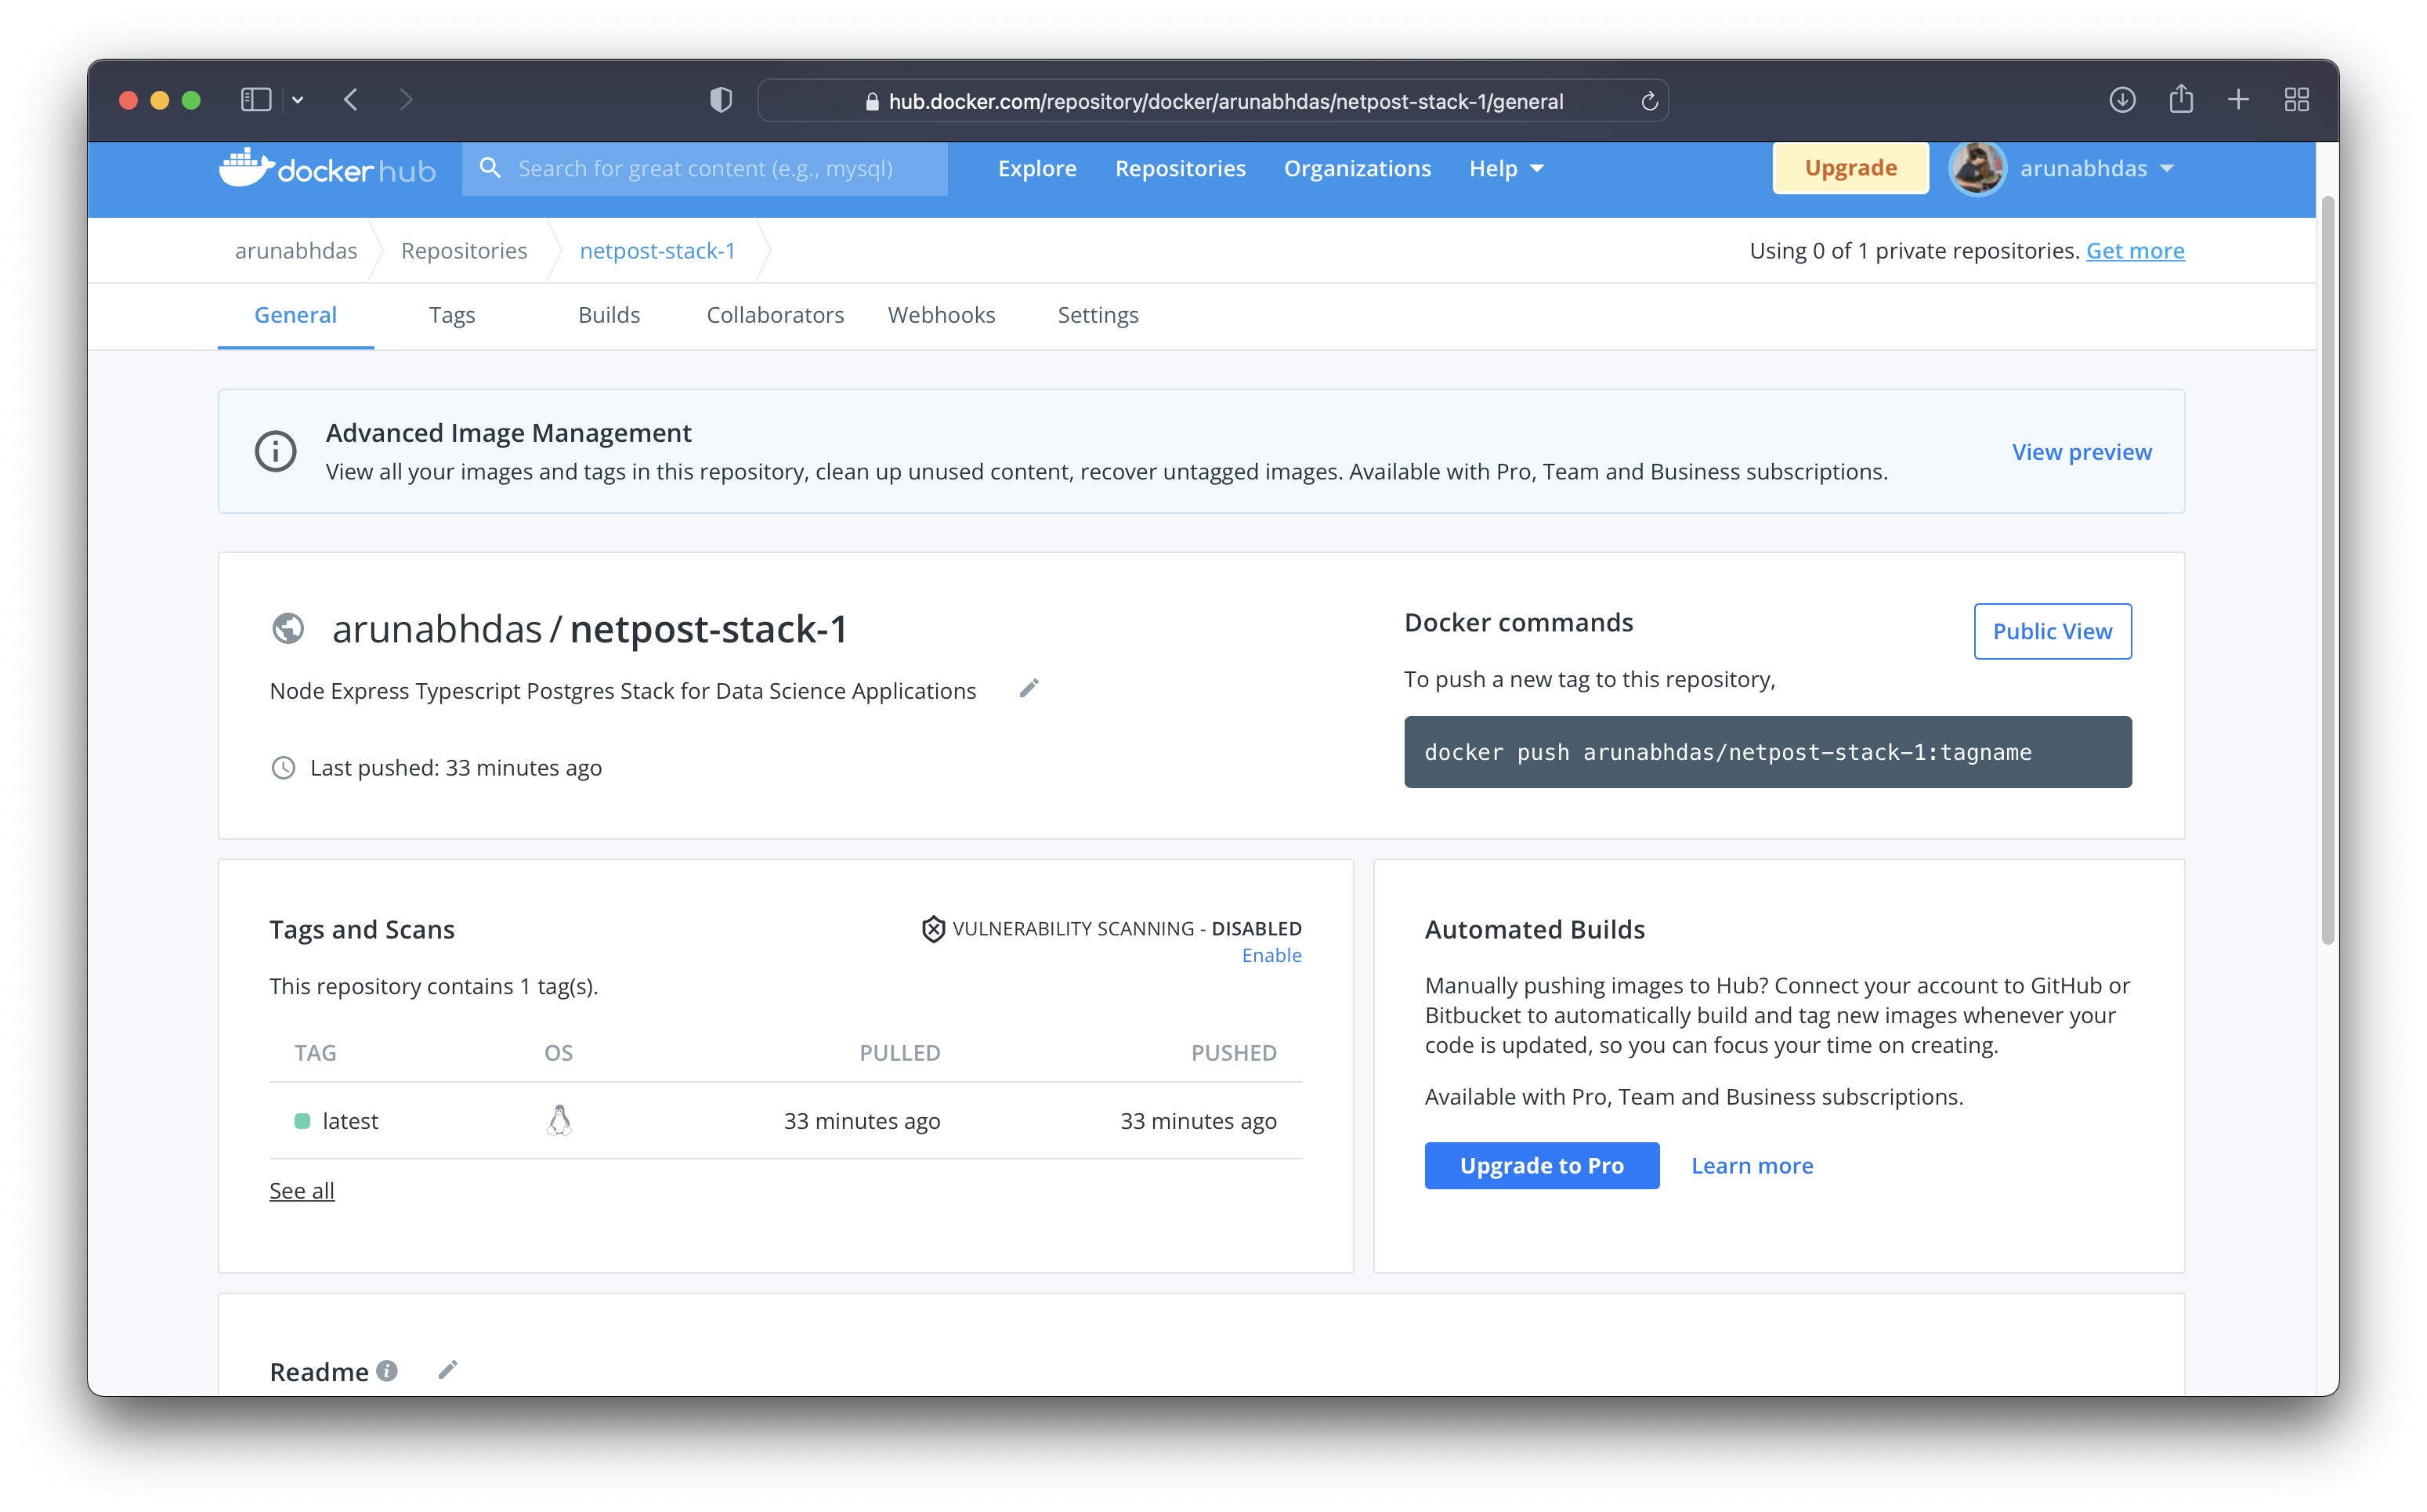Click the Public View button

(x=2052, y=631)
